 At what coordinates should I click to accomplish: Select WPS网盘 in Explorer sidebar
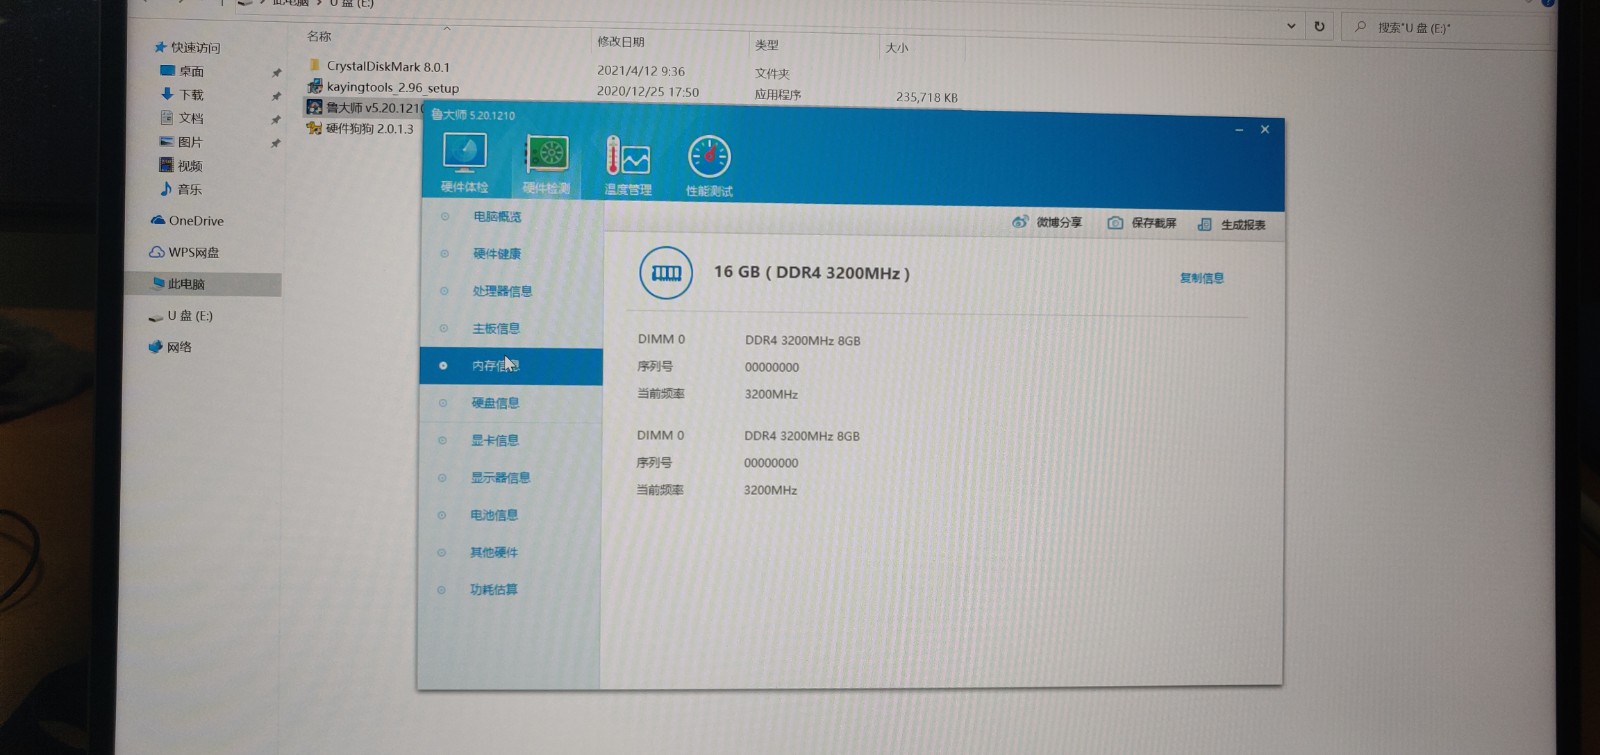[185, 252]
